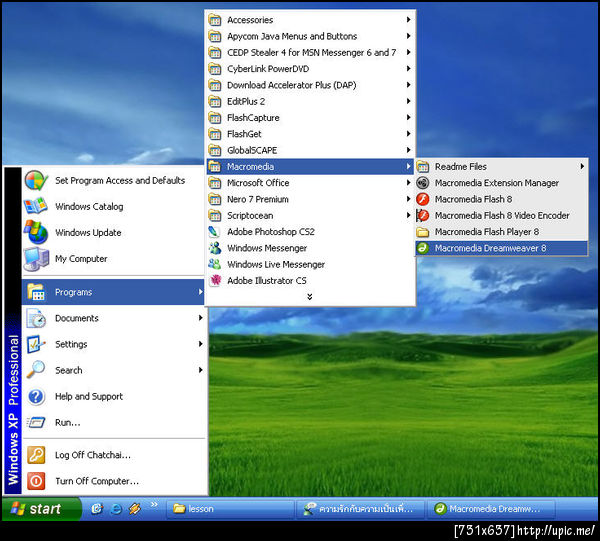
Task: Click the Macromedia Dreamweaver 8 icon
Action: [422, 248]
